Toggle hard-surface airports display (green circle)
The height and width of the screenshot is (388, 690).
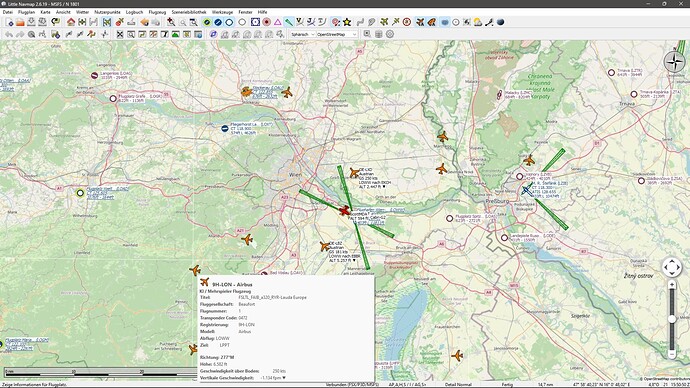point(207,22)
